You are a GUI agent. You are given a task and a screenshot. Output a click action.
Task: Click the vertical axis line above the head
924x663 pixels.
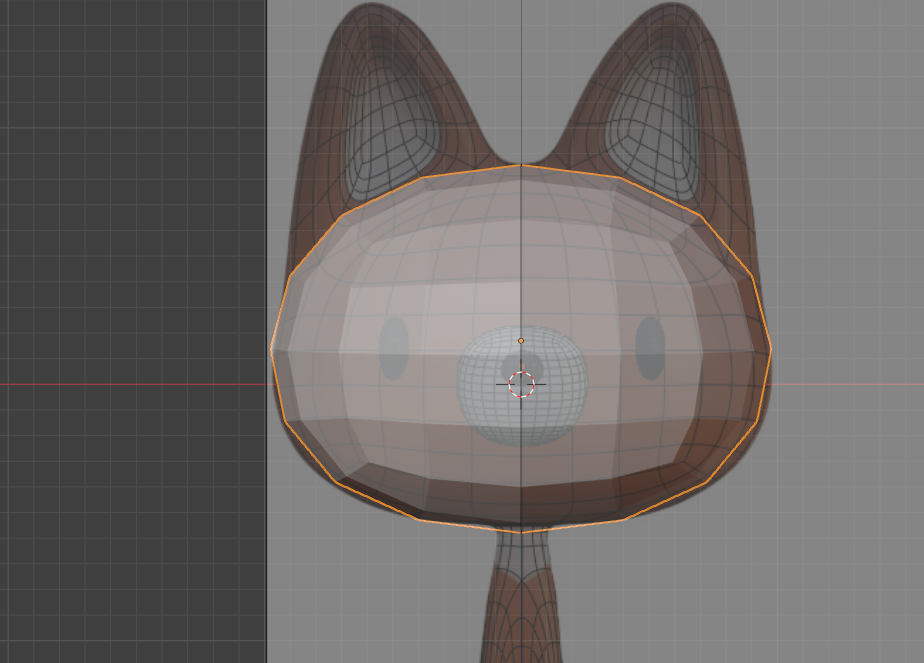click(x=521, y=80)
